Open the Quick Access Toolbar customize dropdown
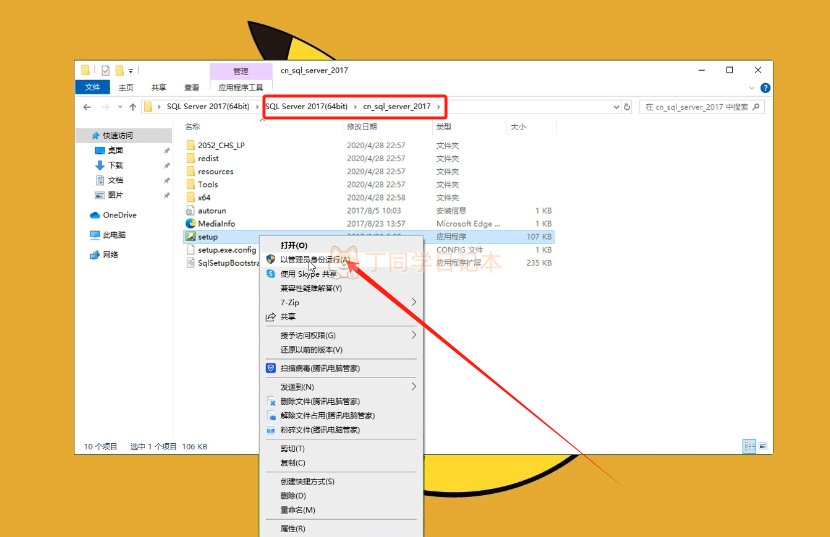Screen dimensions: 830x537 131,70
